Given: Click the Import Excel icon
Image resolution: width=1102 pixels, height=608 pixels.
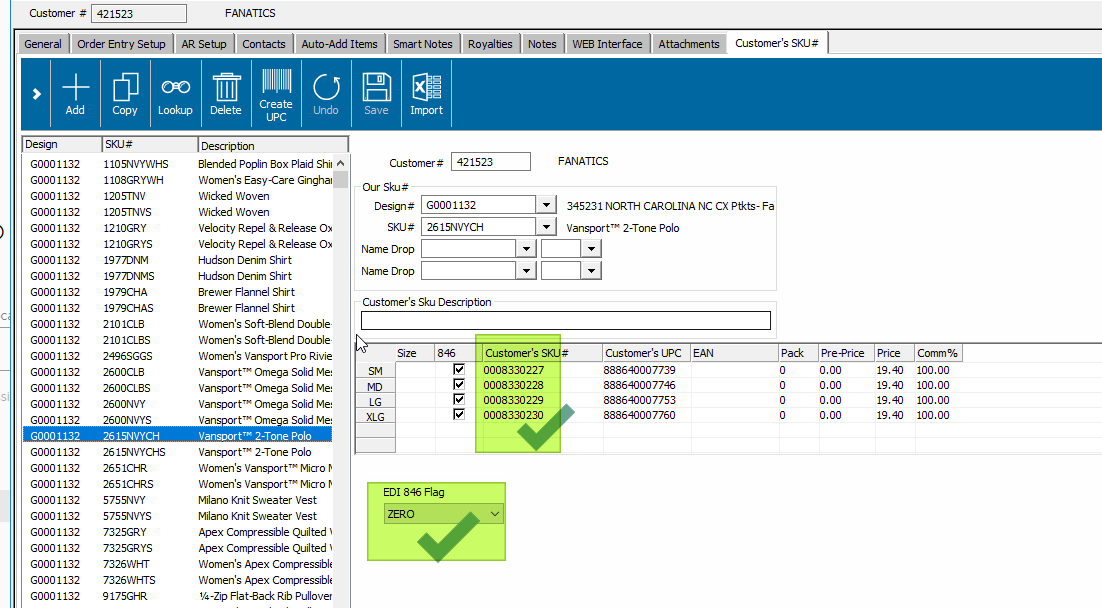Looking at the screenshot, I should pos(427,93).
